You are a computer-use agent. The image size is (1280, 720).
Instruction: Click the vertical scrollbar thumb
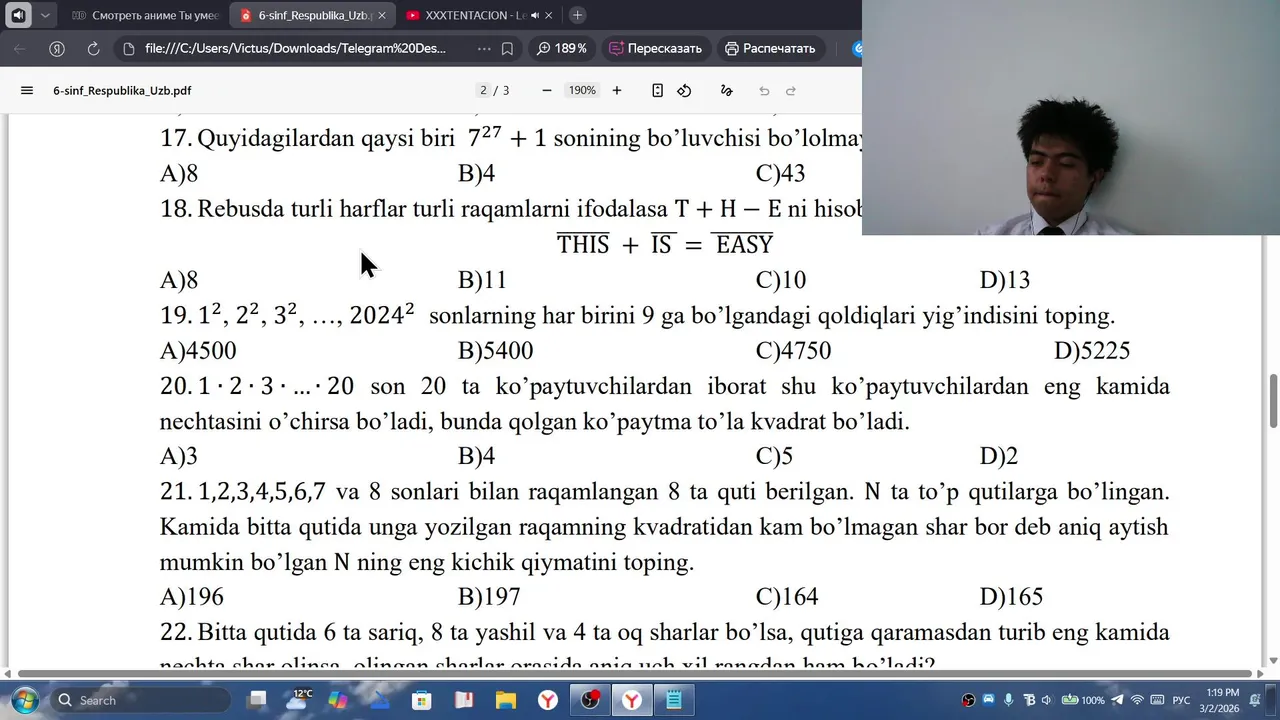pos(1273,400)
